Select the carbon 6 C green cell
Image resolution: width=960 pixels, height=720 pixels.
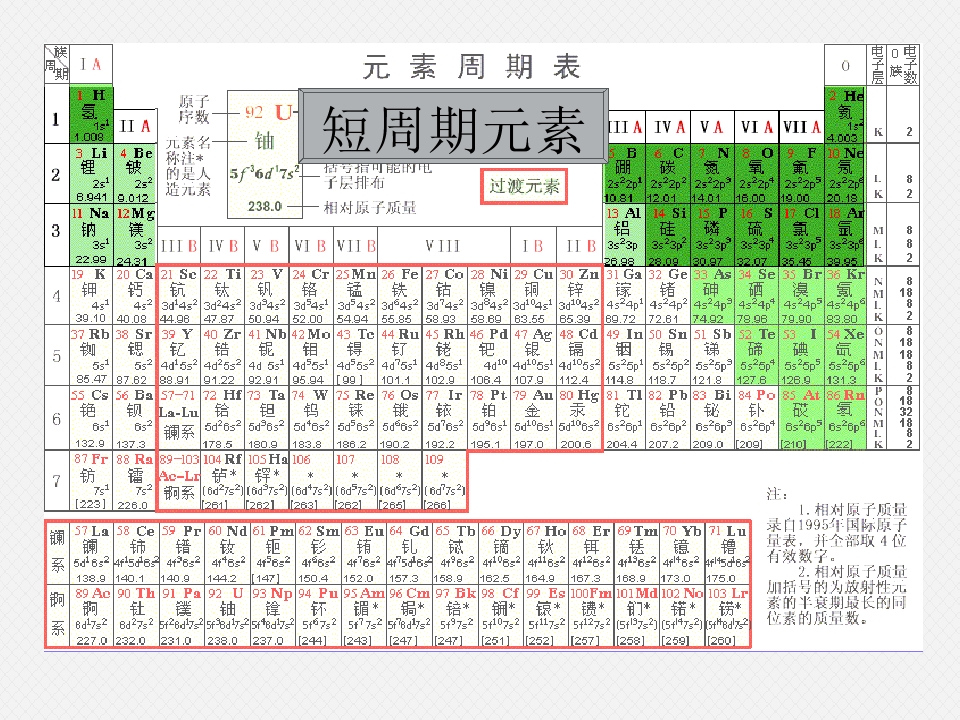click(669, 174)
